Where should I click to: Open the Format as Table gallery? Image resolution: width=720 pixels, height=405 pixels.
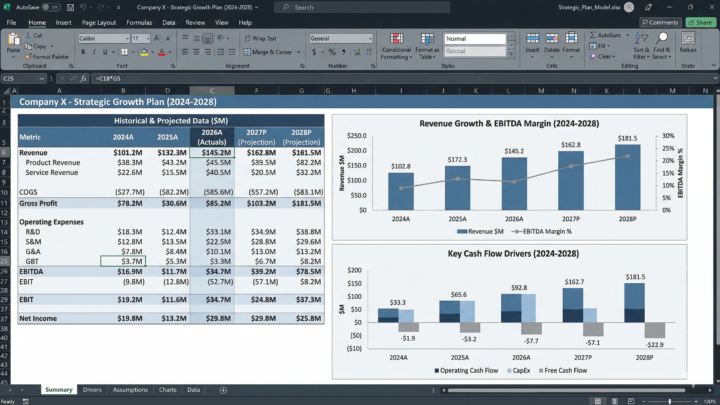[428, 39]
